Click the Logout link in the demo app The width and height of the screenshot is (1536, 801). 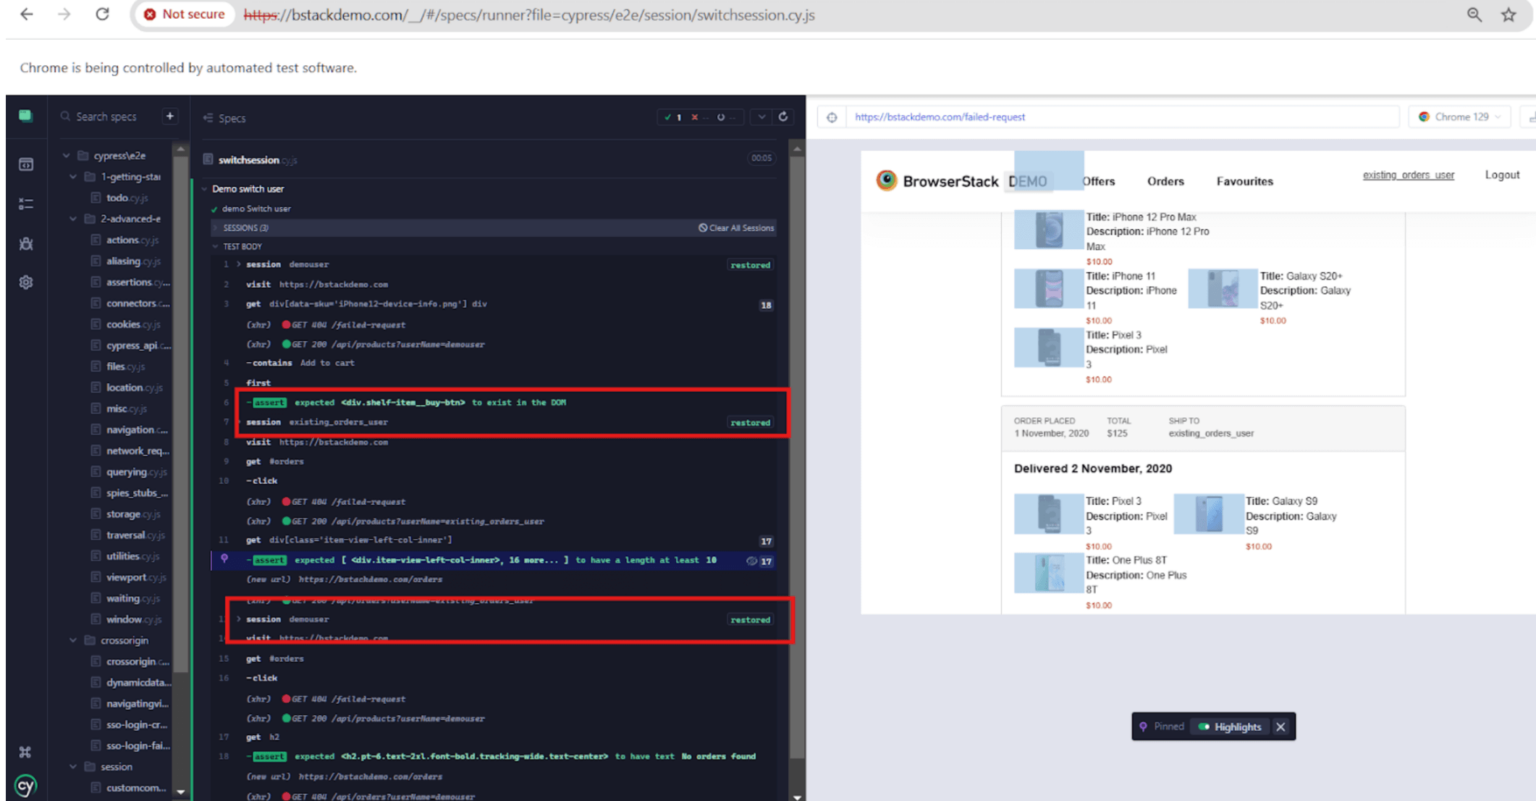pos(1502,174)
